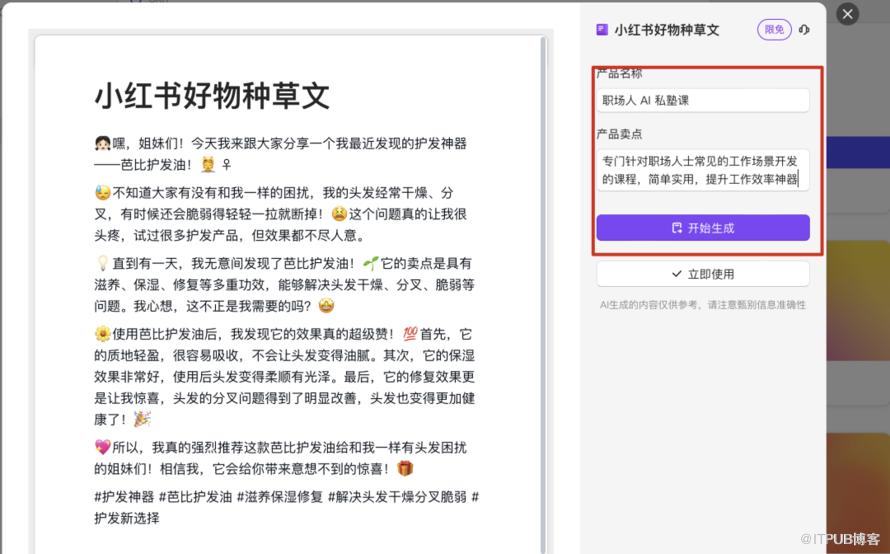Click the AI生成的内容仅供参考 disclaimer text
Screen dimensions: 890x554
(703, 305)
